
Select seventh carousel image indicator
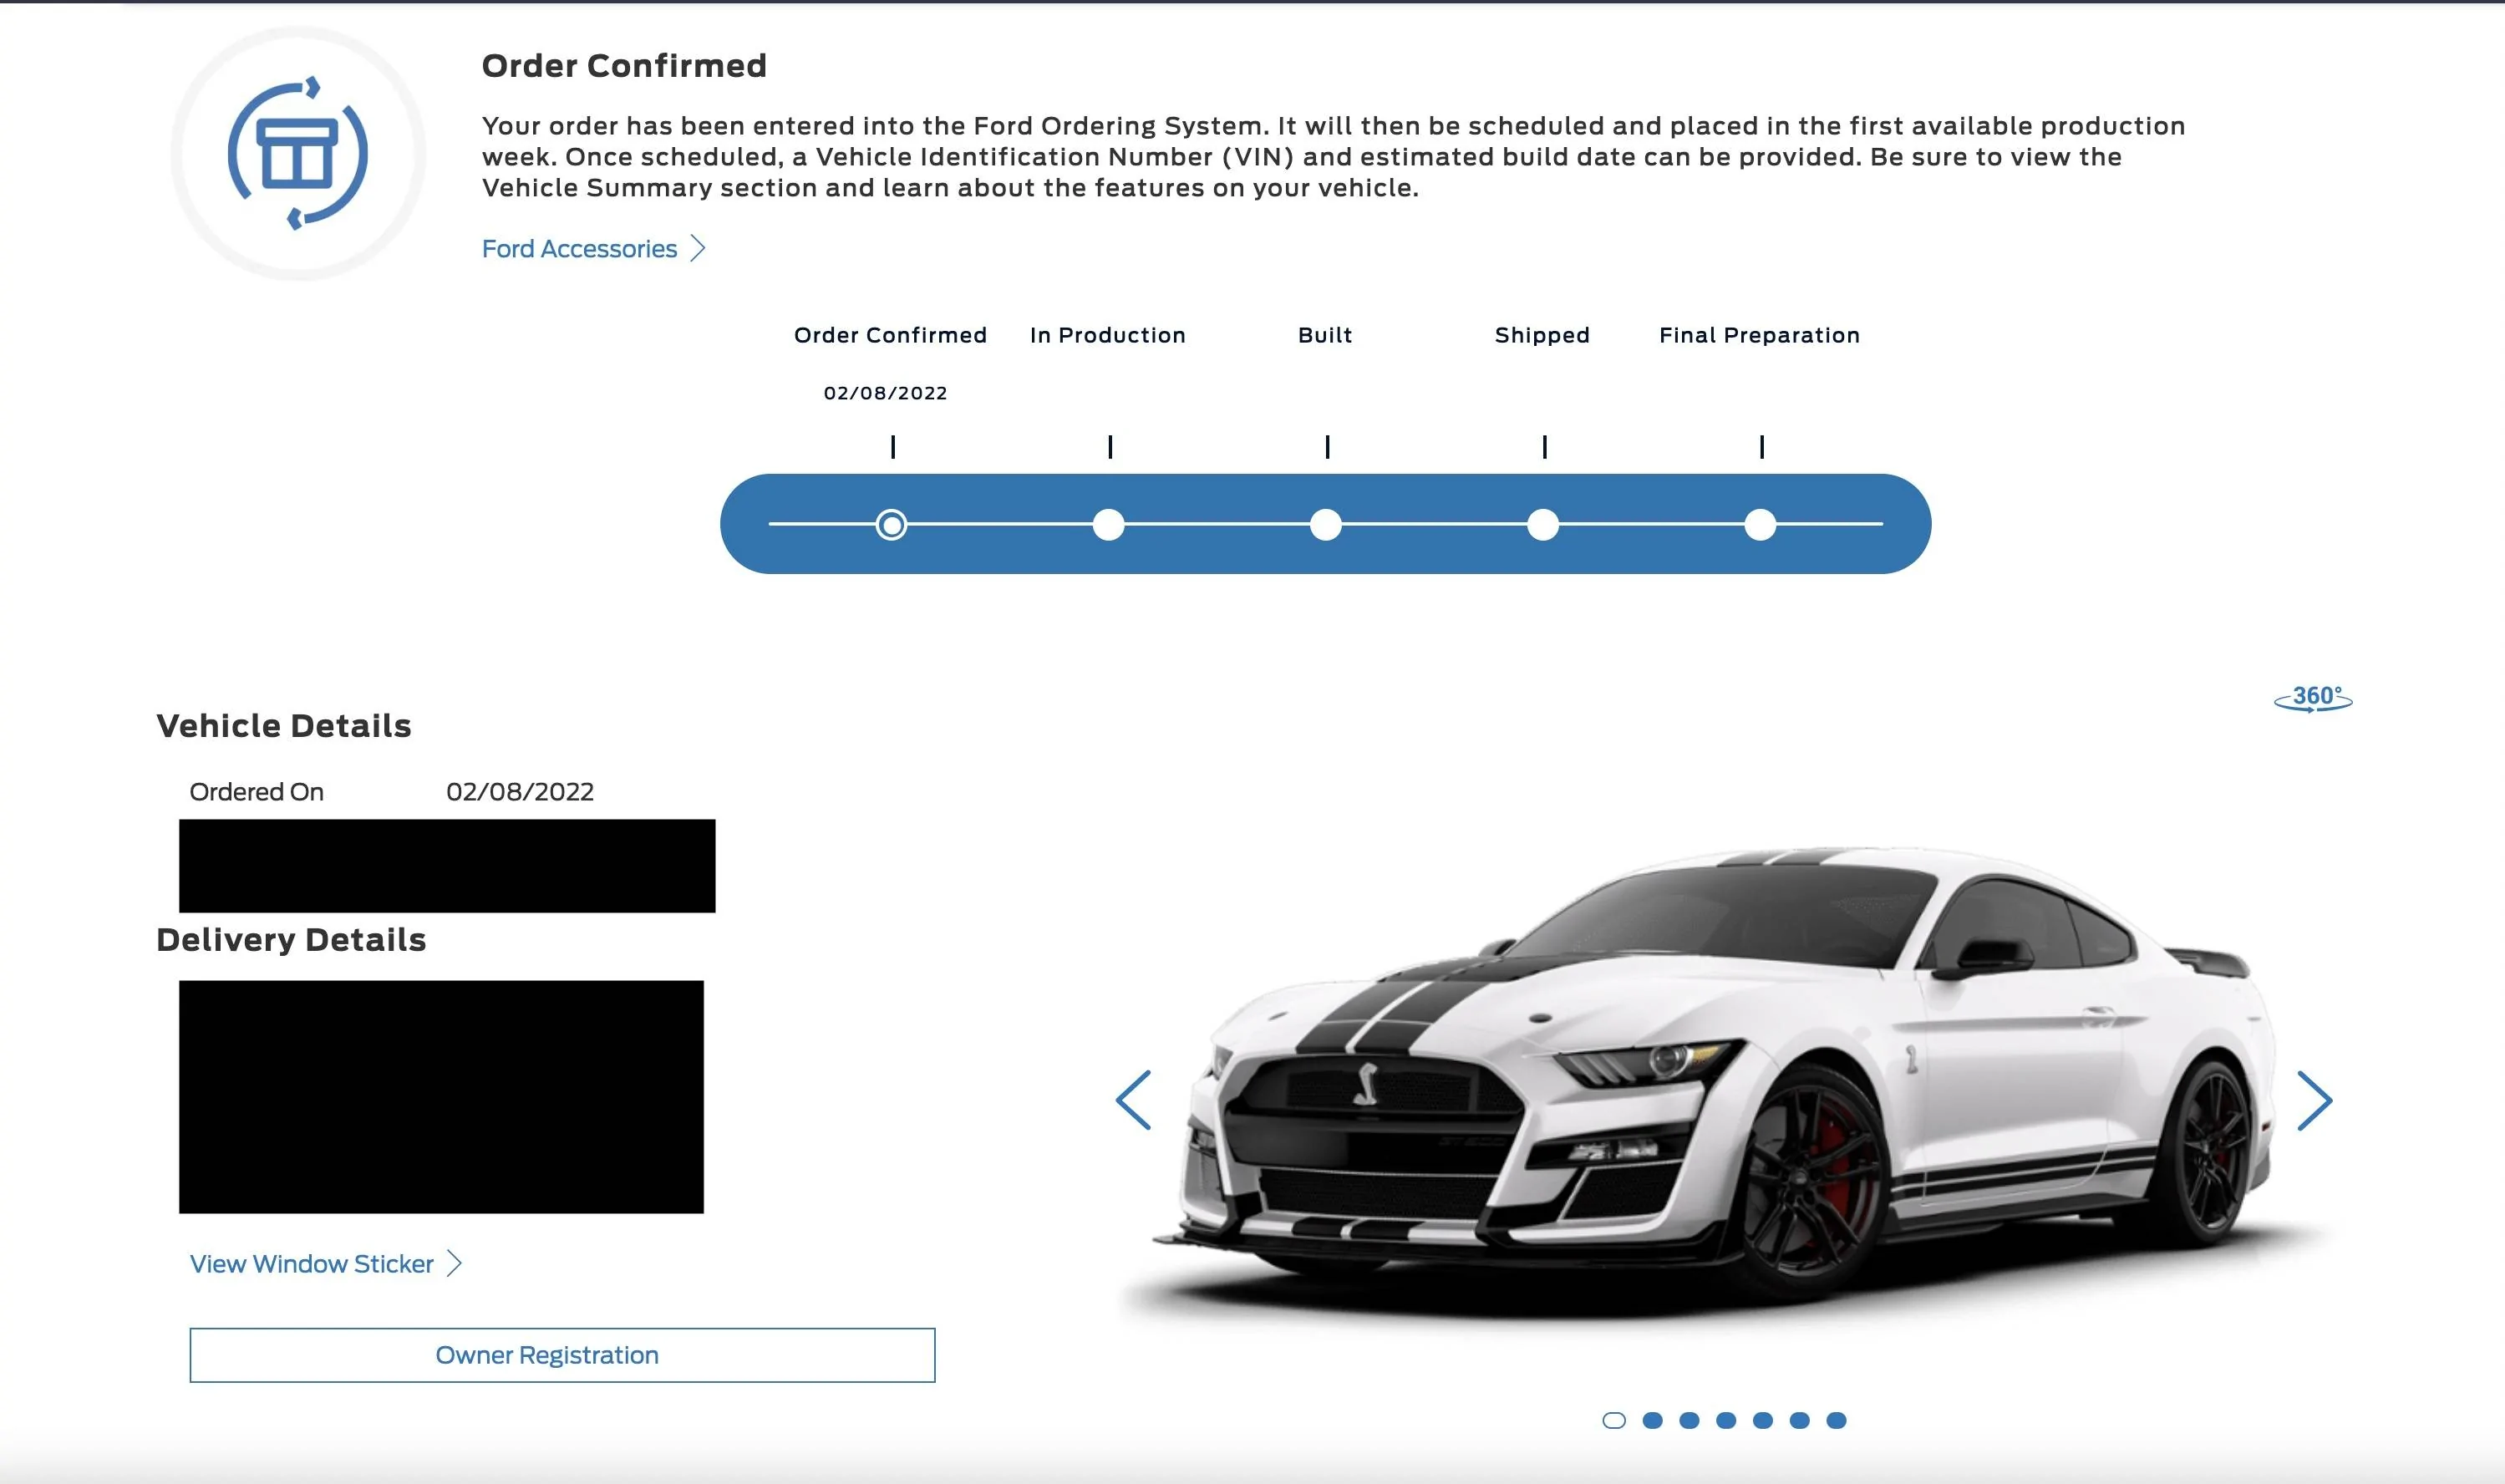(x=1836, y=1420)
